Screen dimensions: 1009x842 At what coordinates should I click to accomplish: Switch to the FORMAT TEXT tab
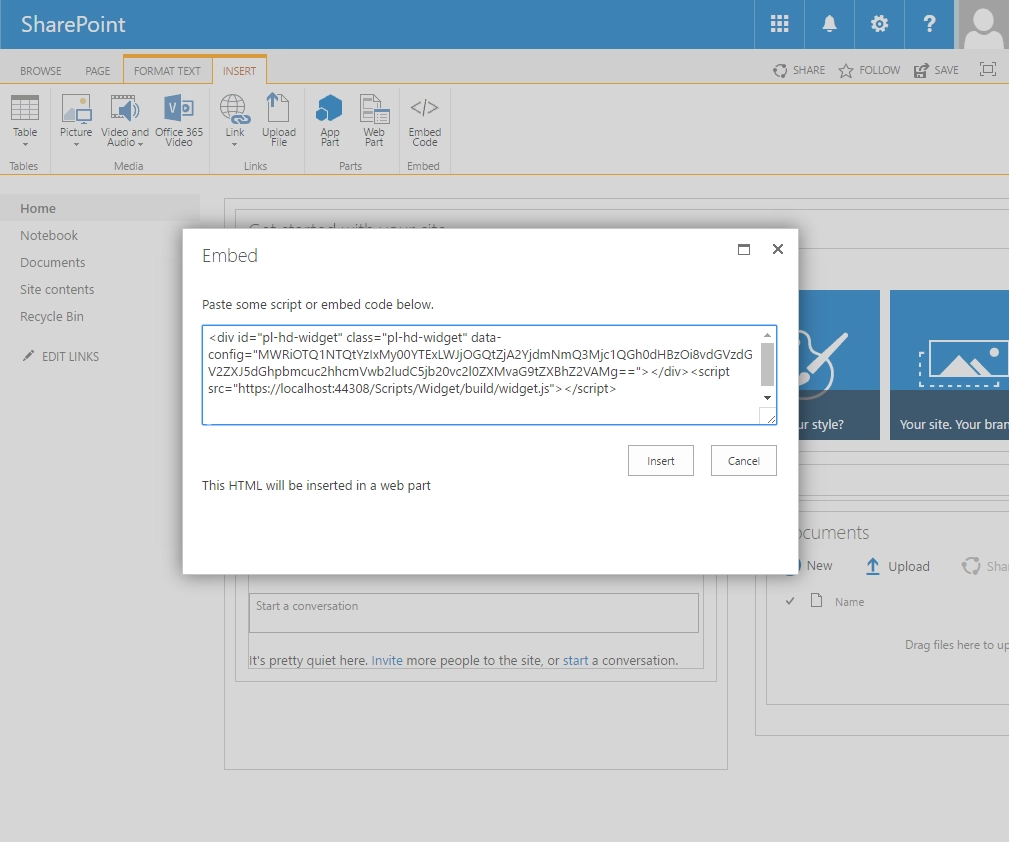(167, 71)
